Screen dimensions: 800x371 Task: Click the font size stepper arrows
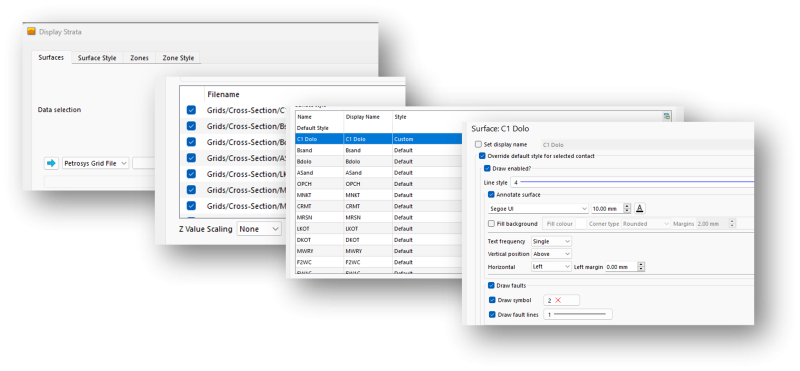pos(627,209)
